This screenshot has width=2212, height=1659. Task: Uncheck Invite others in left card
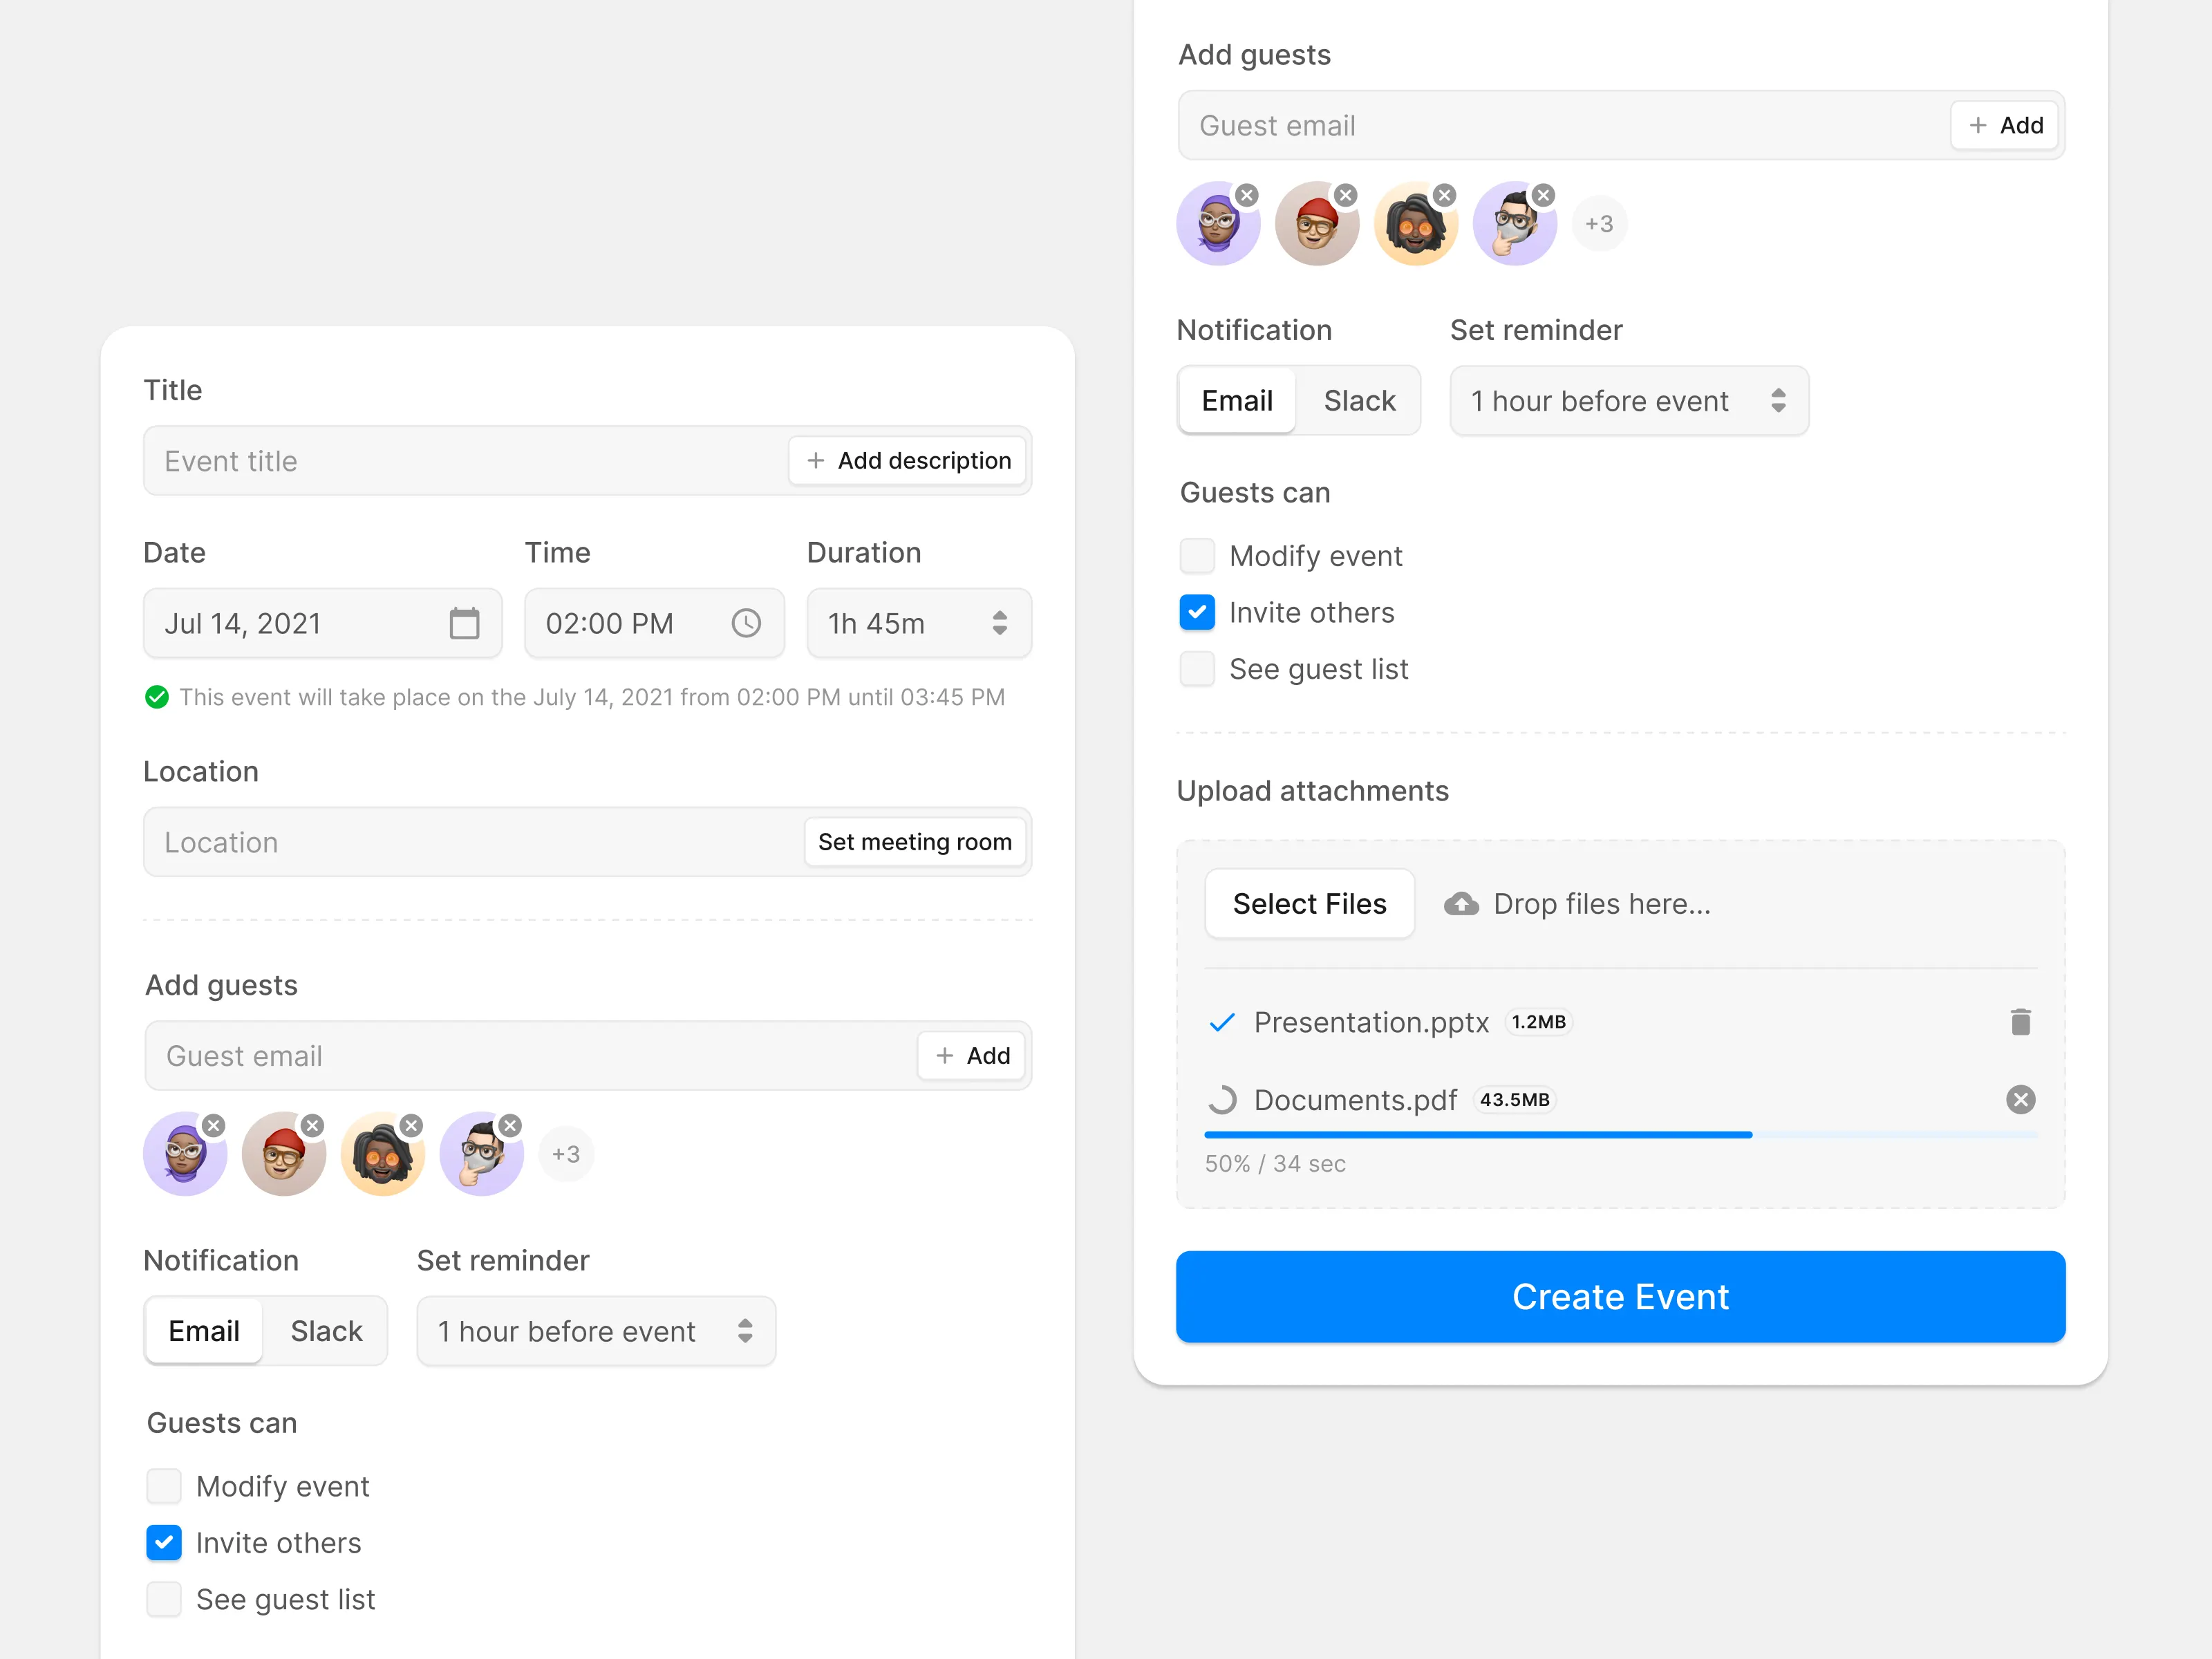point(164,1543)
